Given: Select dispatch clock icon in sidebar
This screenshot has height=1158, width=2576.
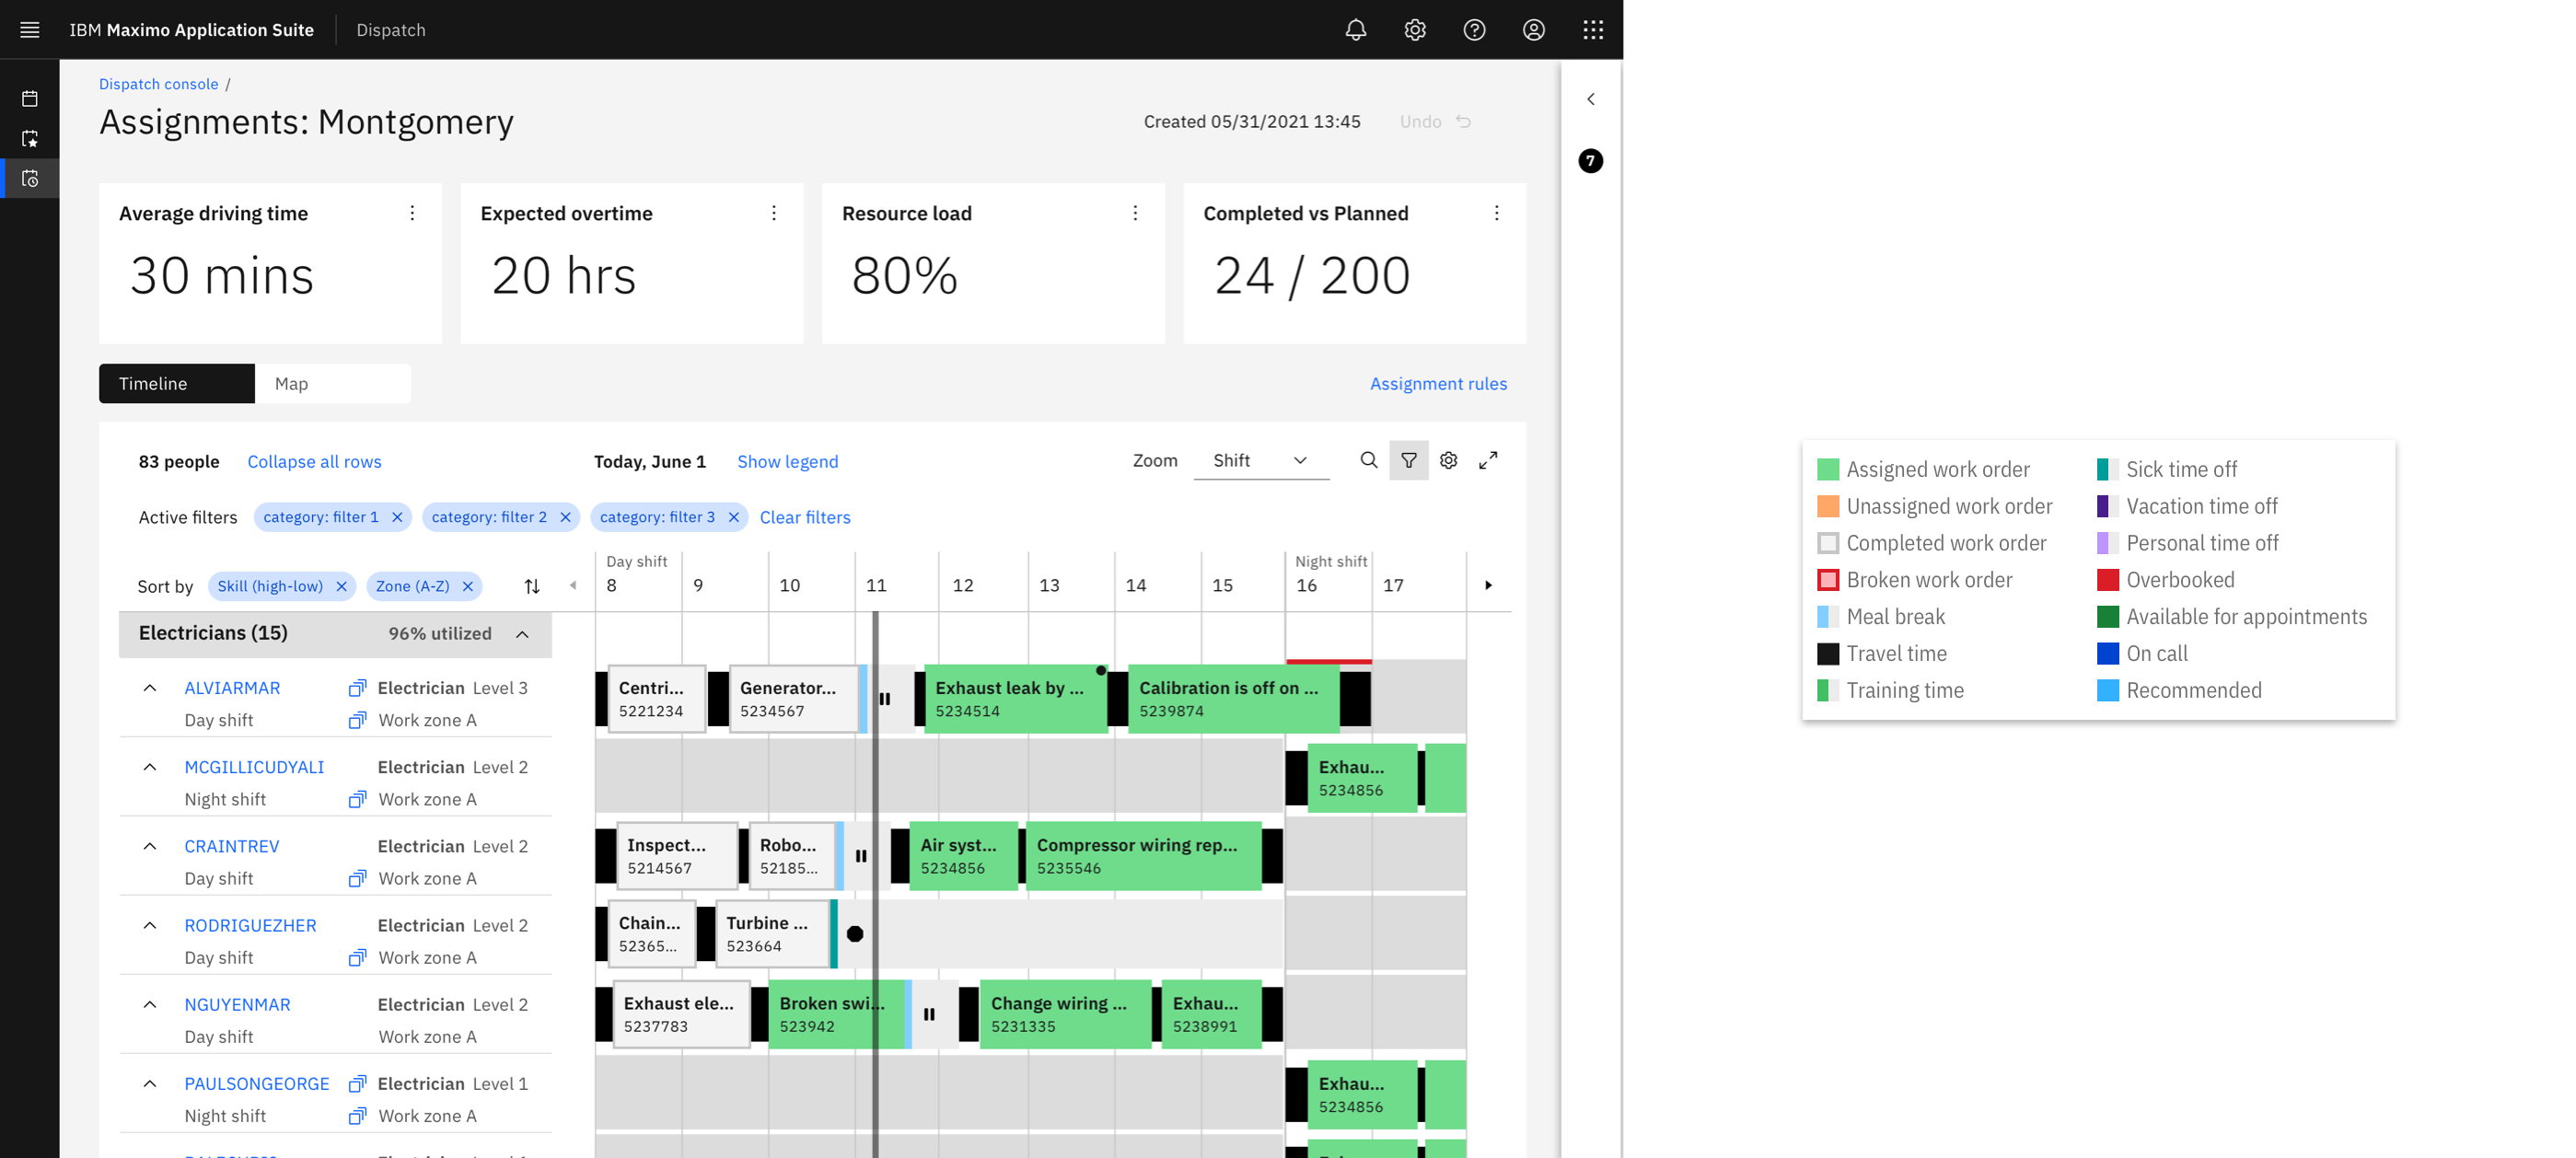Looking at the screenshot, I should 30,179.
